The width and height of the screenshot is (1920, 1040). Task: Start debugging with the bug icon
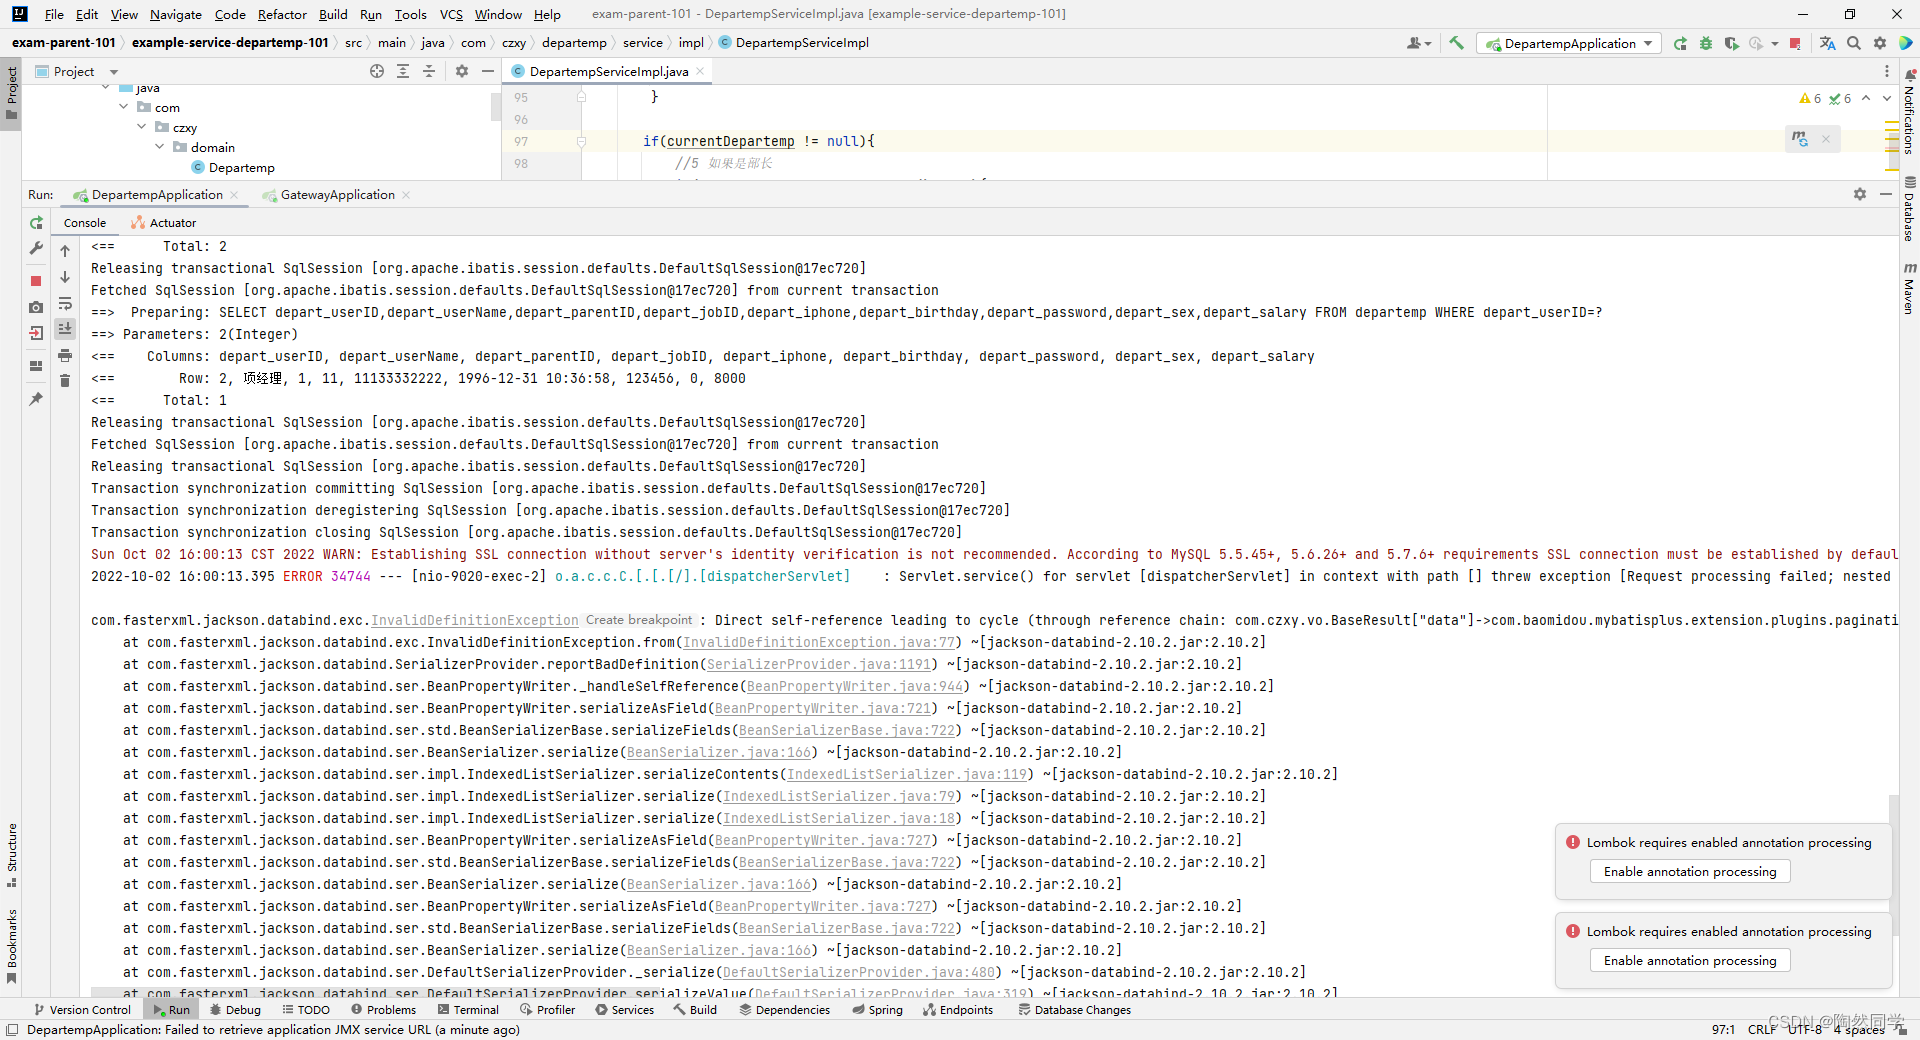pos(1706,43)
